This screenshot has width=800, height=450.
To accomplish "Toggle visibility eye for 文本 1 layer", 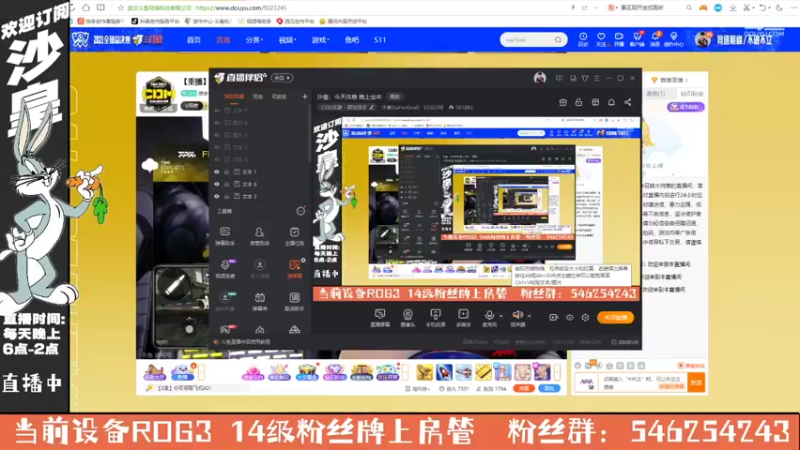I will click(x=217, y=172).
